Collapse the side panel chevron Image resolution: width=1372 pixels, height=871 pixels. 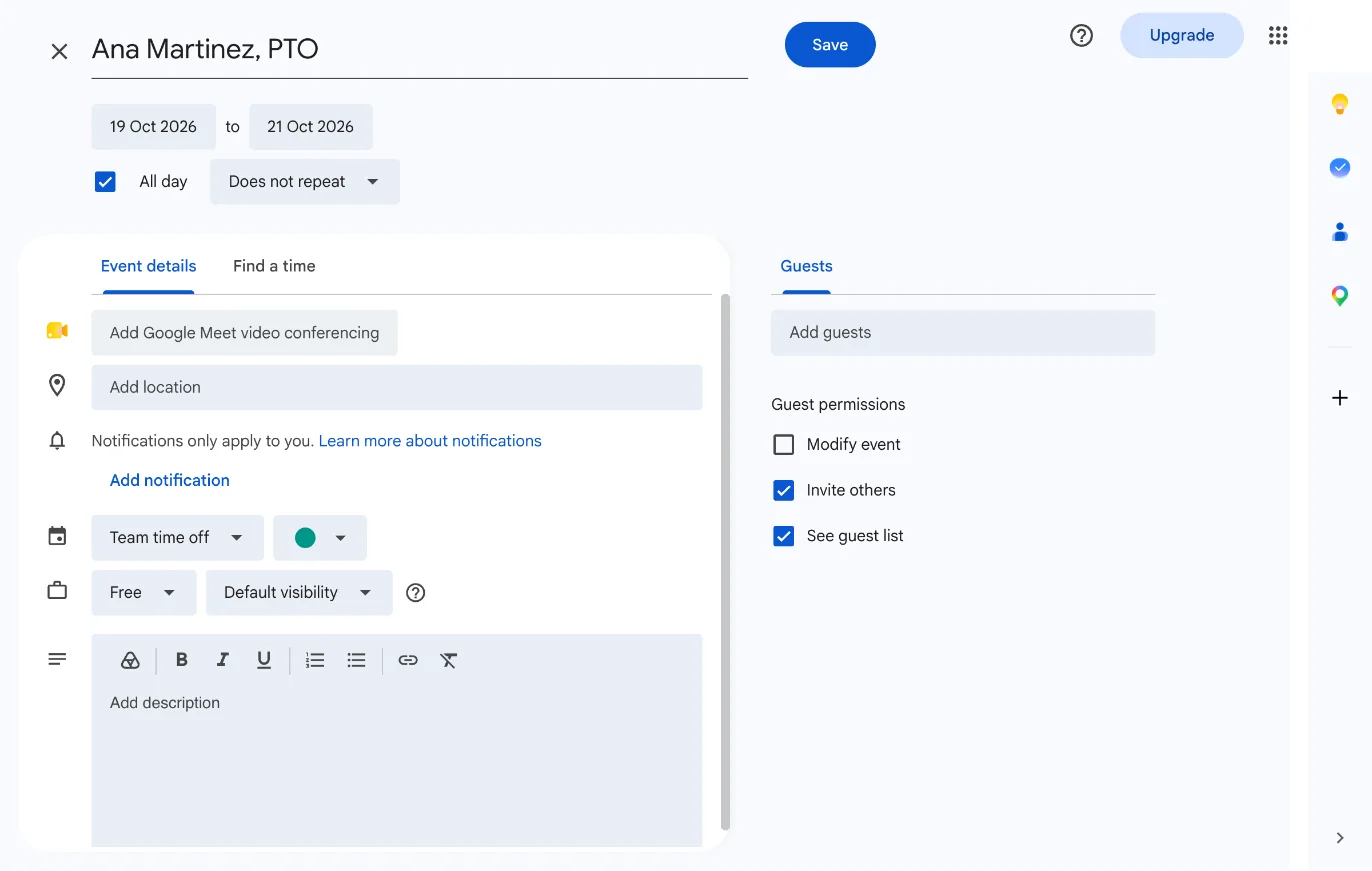(x=1340, y=837)
